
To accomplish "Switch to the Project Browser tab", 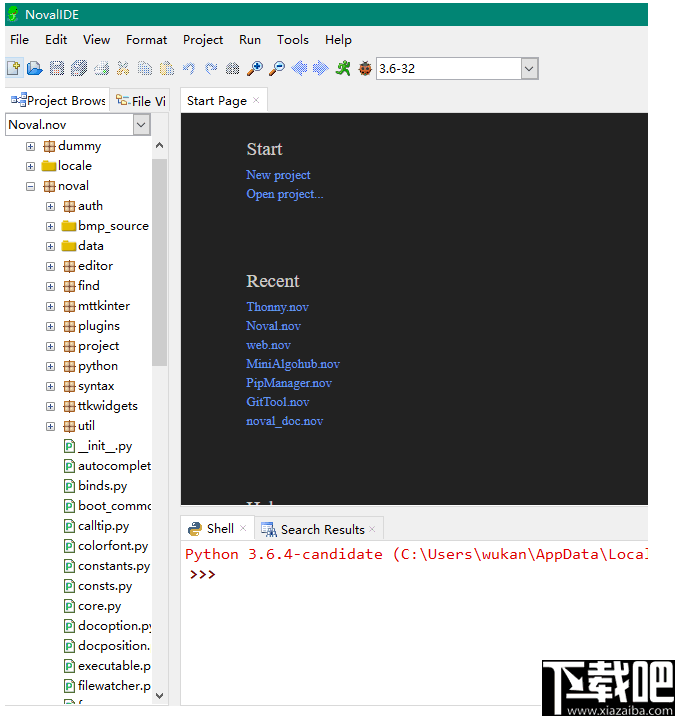I will 58,100.
